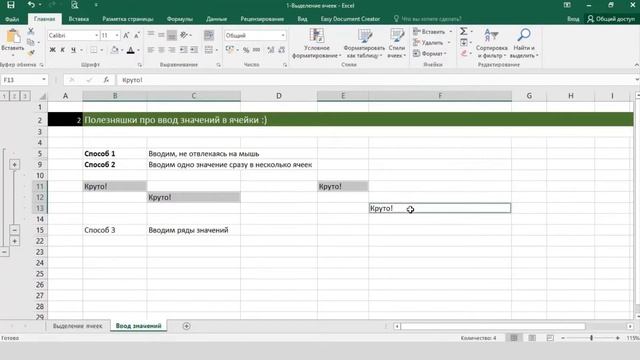Toggle middle vertical alignment

coord(161,35)
